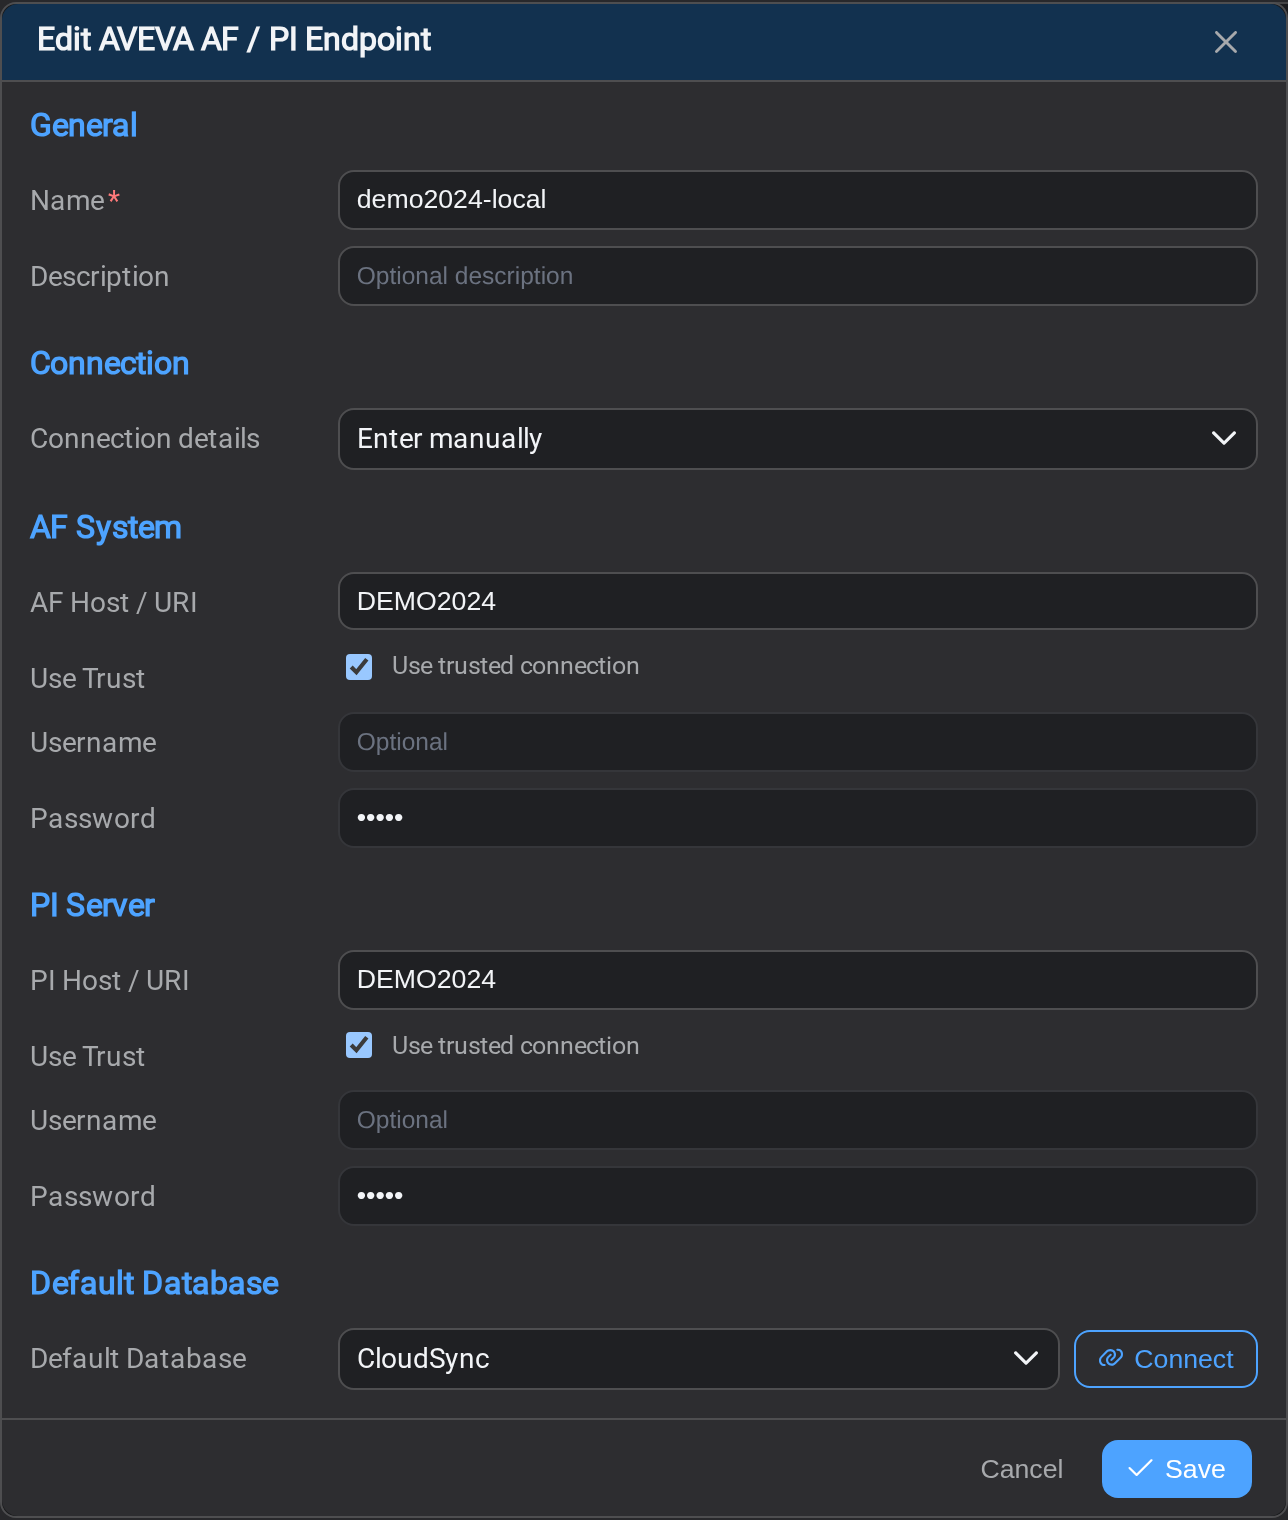Click the Cancel button
Image resolution: width=1288 pixels, height=1520 pixels.
click(1021, 1469)
